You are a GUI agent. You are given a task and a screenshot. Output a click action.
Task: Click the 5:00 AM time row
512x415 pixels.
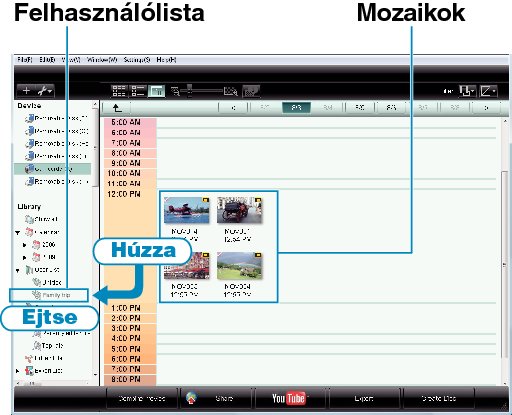pos(130,122)
